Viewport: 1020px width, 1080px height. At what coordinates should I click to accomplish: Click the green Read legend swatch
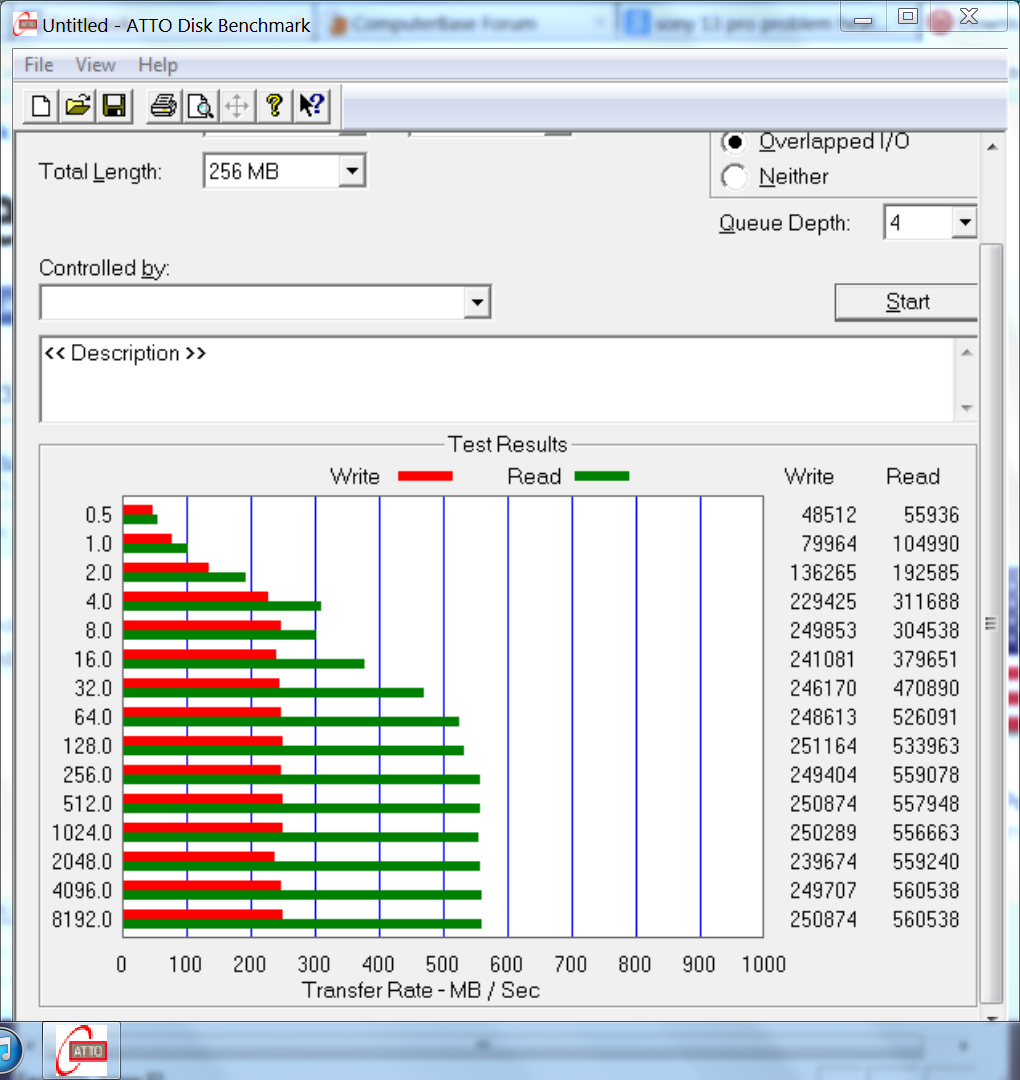pyautogui.click(x=602, y=476)
